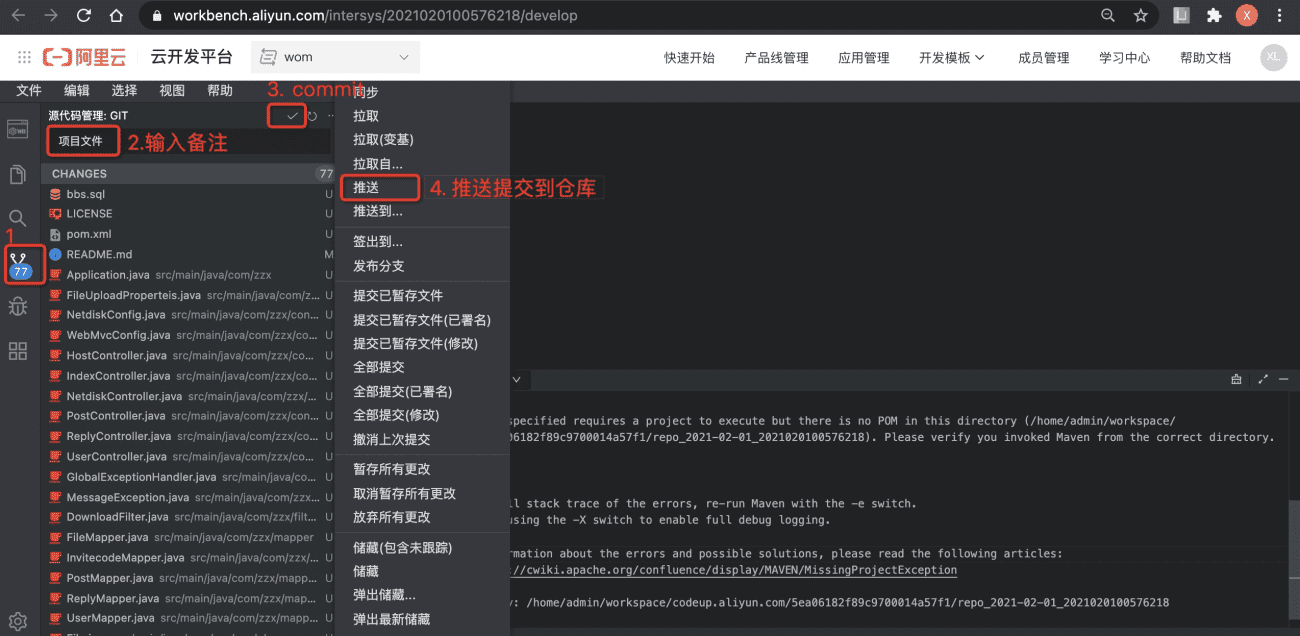Open 帮助文档 in top navigation
This screenshot has height=636, width=1300.
tap(1205, 58)
